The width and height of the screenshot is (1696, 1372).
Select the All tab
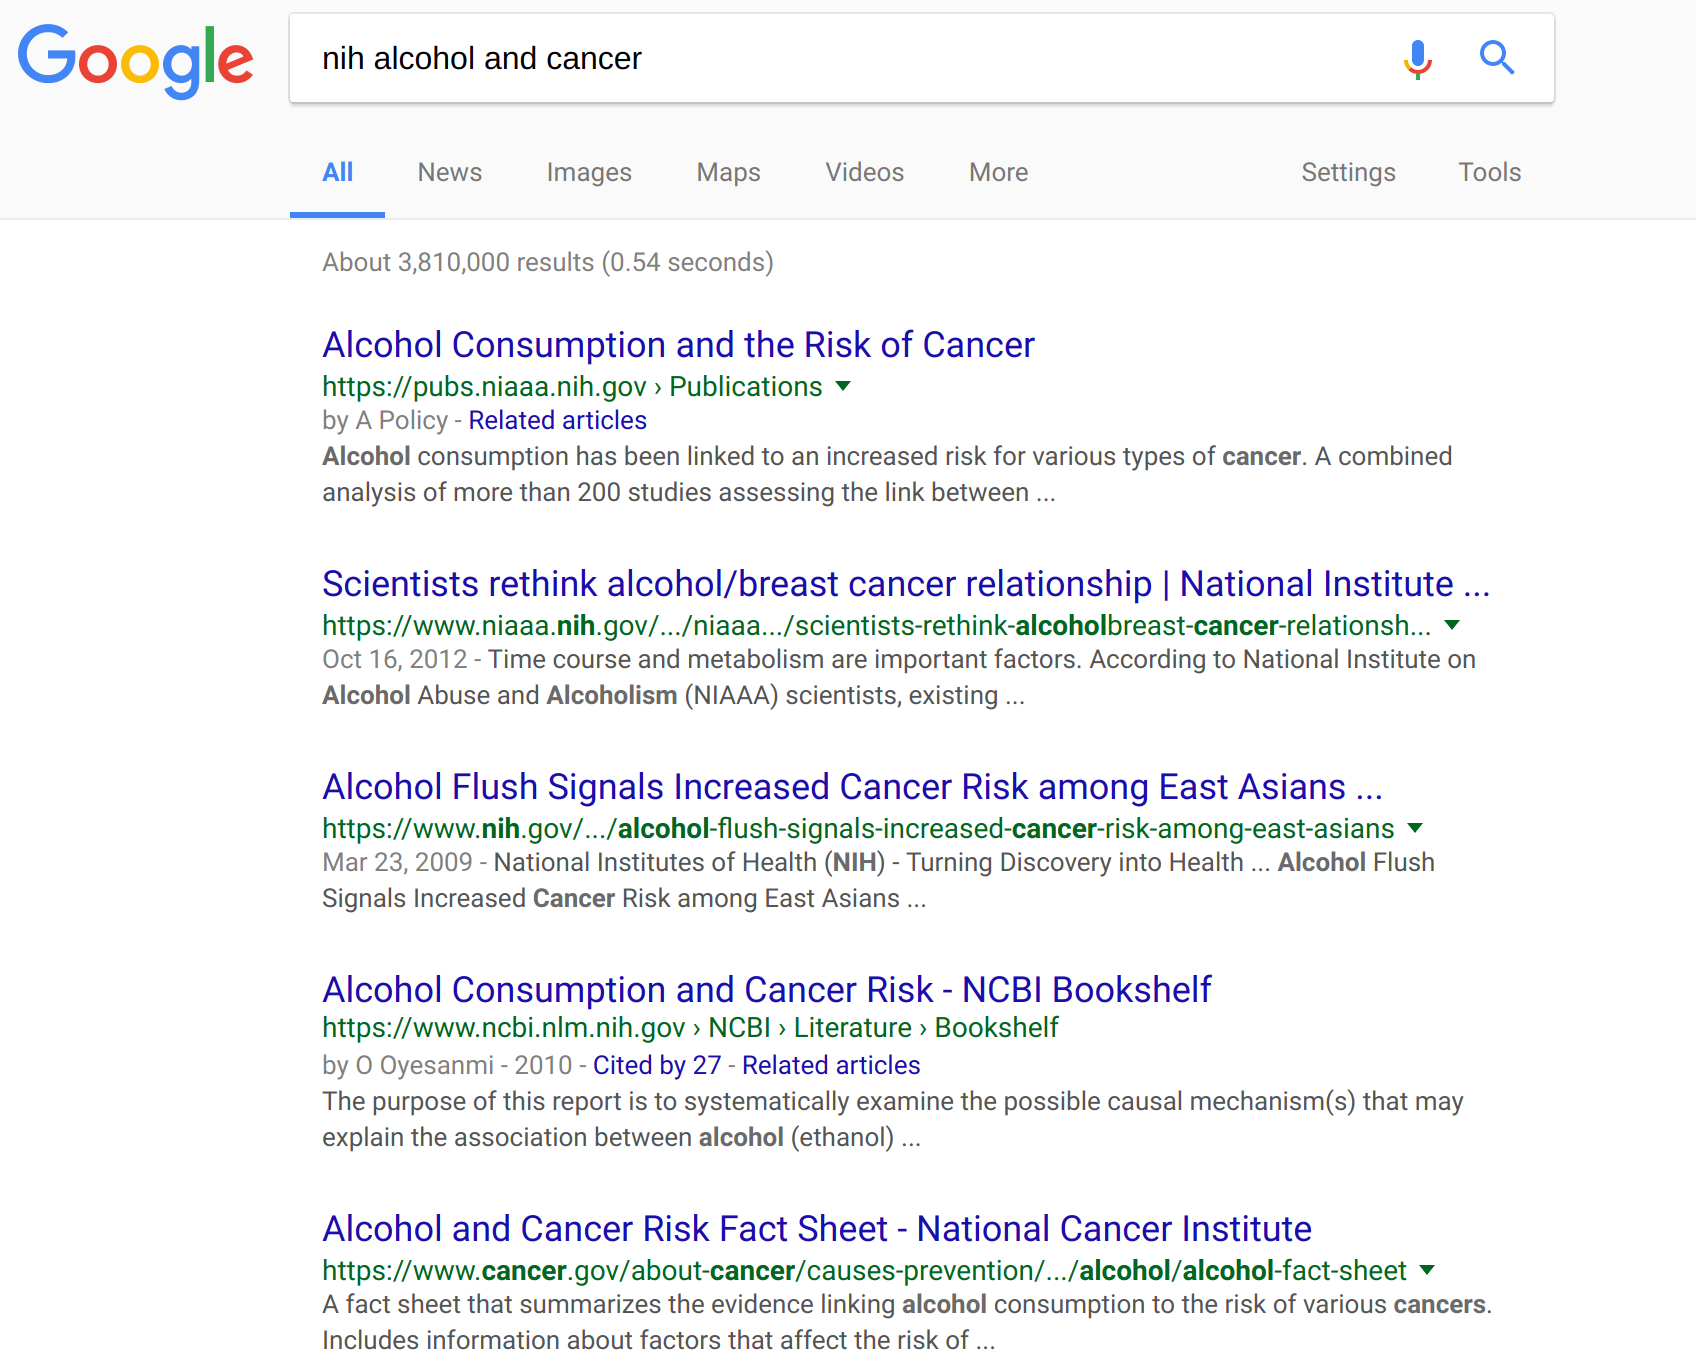point(338,172)
